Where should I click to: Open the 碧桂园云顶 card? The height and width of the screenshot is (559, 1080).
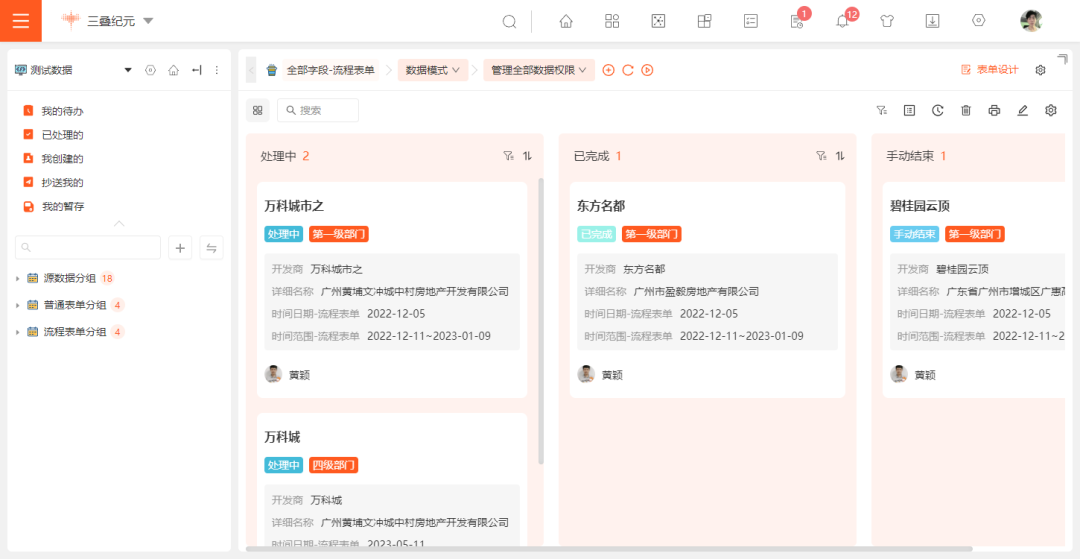[x=974, y=289]
